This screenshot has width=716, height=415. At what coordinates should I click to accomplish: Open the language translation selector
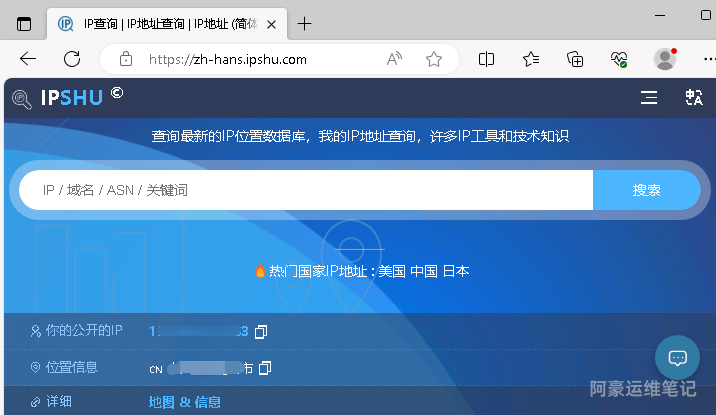pyautogui.click(x=694, y=97)
